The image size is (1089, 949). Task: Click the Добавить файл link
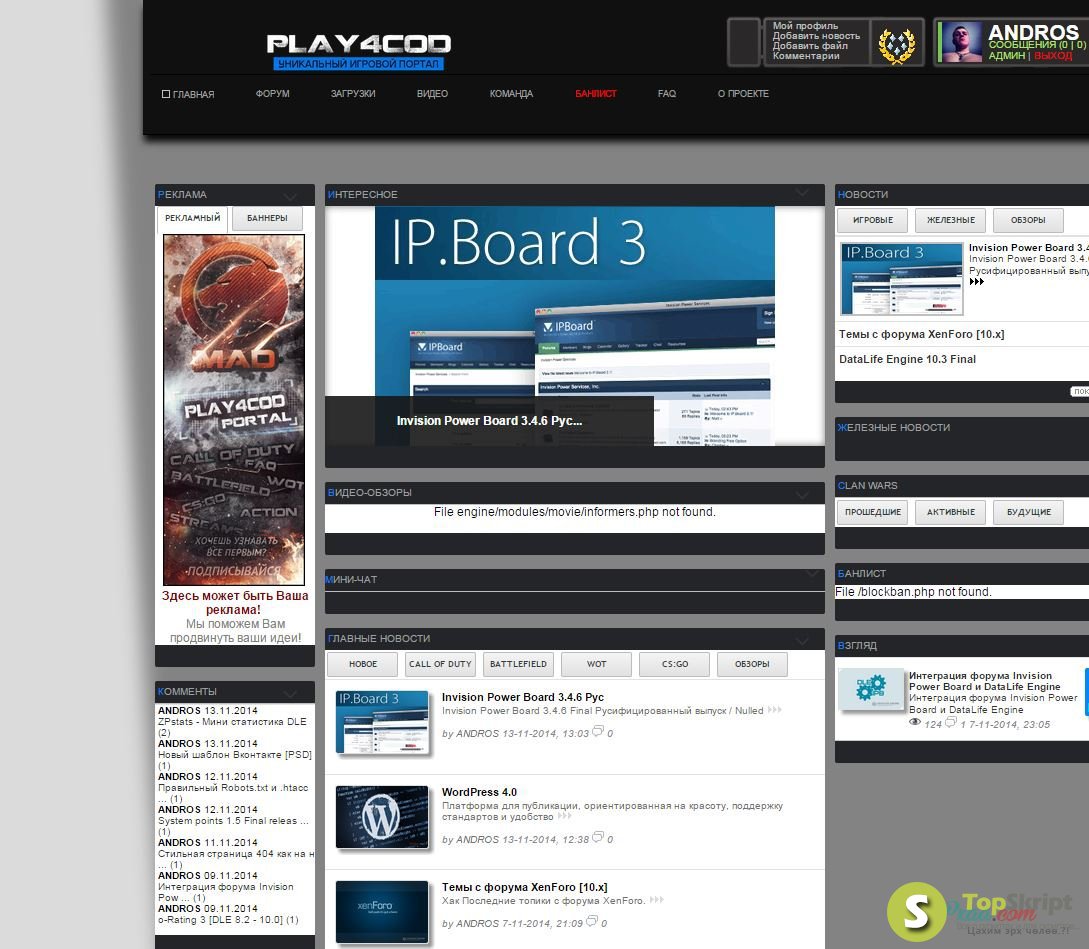click(810, 46)
